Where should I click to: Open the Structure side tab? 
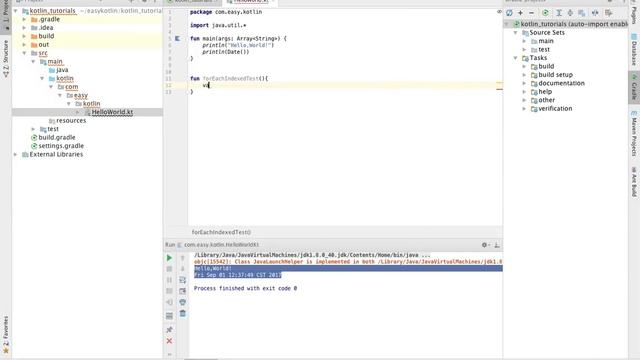click(6, 58)
